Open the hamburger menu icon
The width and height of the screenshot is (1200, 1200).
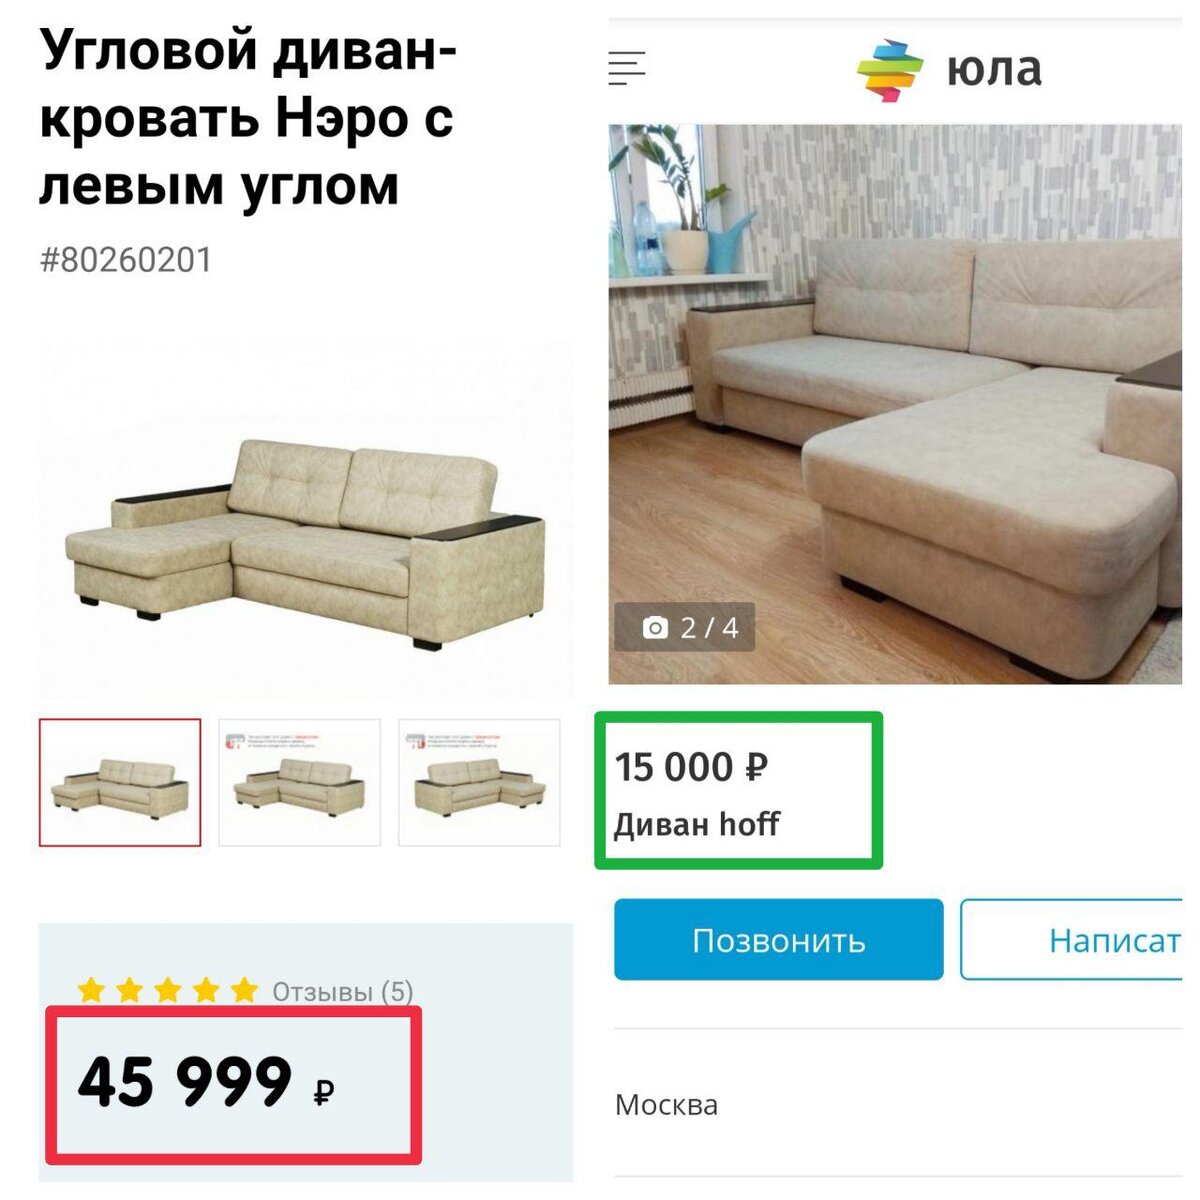click(x=627, y=69)
